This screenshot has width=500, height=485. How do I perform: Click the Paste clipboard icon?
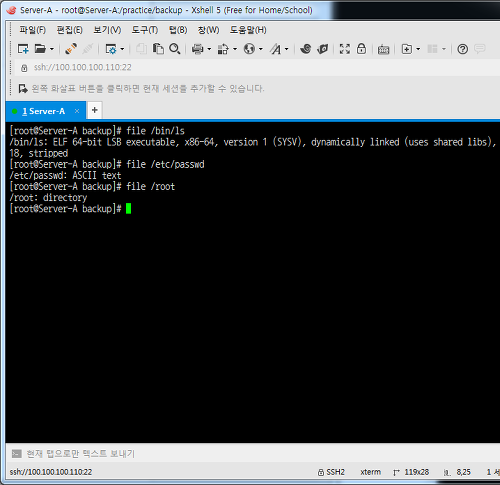tap(158, 49)
